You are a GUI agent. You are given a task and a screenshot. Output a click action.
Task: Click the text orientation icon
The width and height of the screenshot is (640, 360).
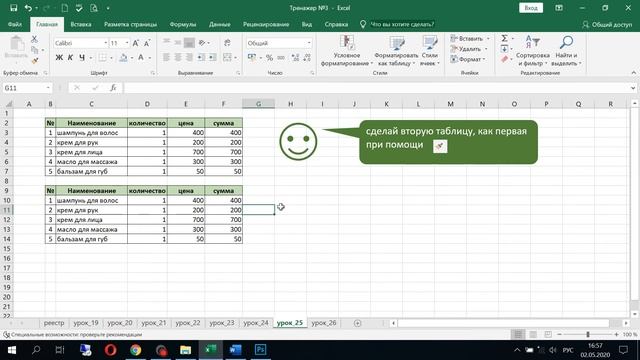(202, 43)
